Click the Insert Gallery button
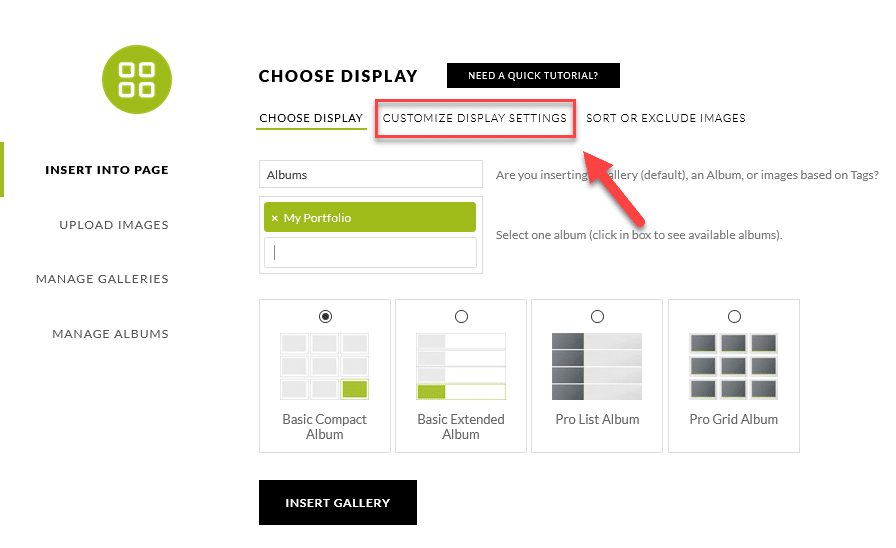 point(338,502)
